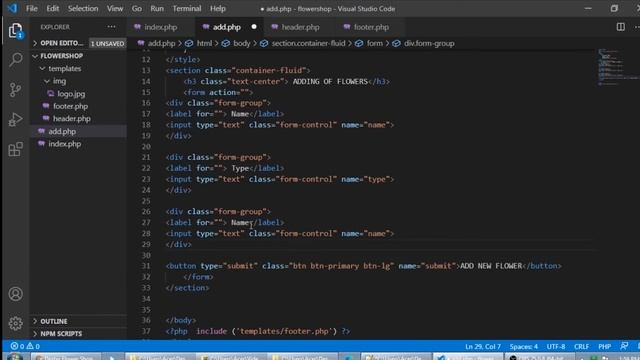The image size is (640, 360).
Task: Click the Windows Start button
Action: point(15,357)
